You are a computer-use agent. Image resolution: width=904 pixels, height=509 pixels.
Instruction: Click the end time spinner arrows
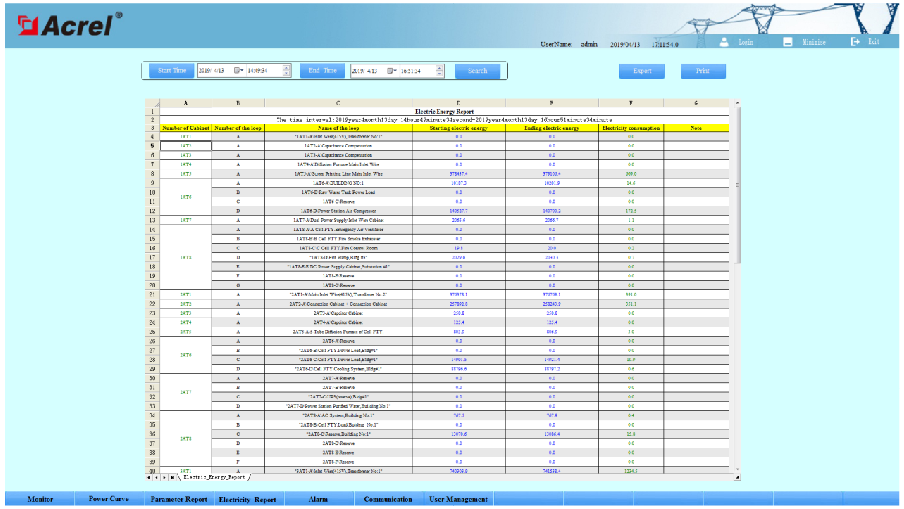tap(440, 71)
